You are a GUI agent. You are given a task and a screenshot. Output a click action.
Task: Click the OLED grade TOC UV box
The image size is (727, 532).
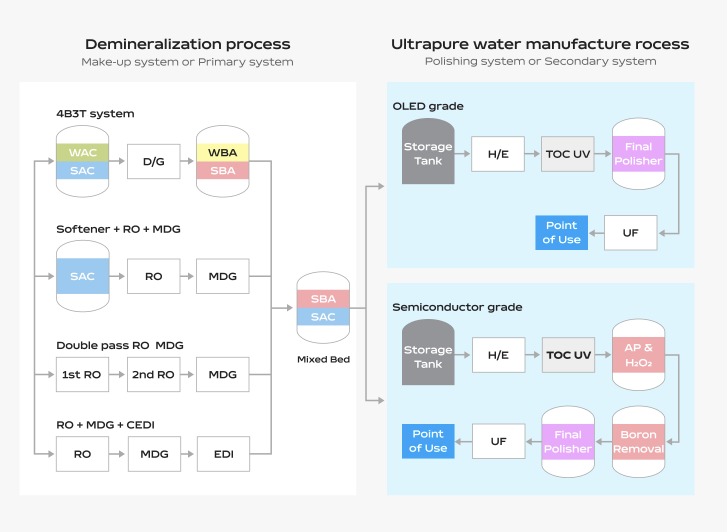[568, 154]
